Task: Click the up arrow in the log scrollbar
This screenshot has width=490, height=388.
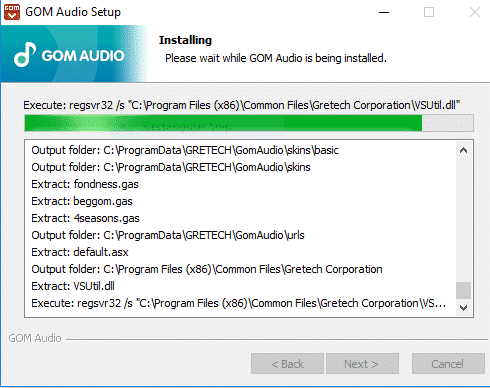Action: (x=463, y=150)
